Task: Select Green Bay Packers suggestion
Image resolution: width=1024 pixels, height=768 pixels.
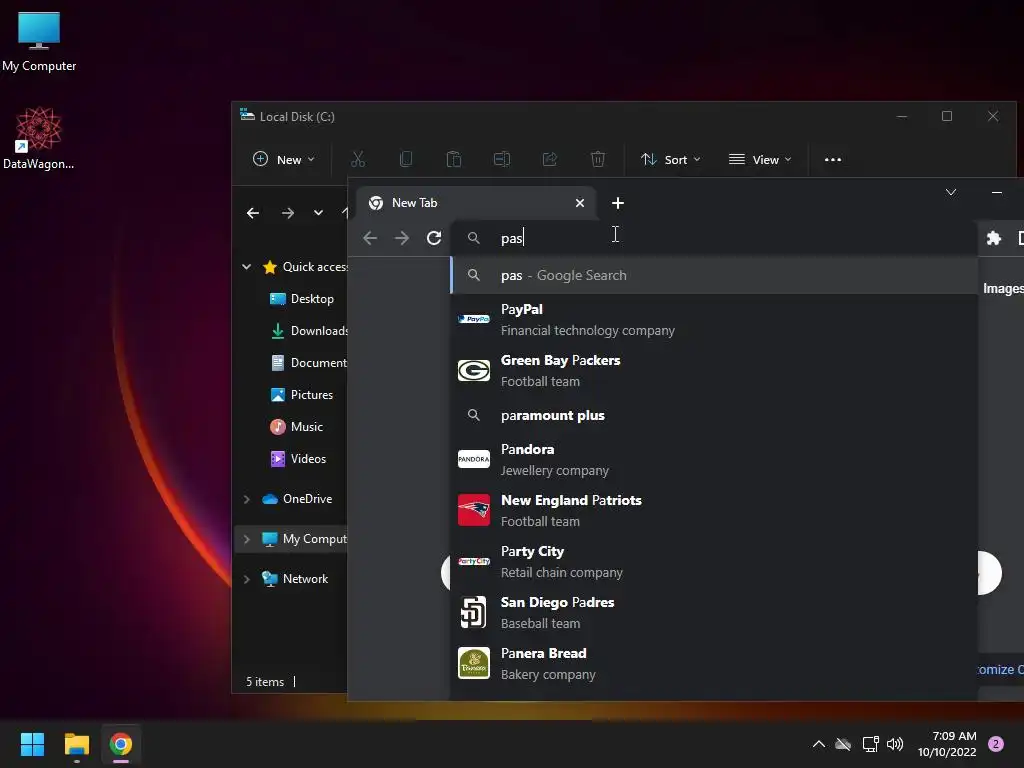Action: tap(714, 370)
